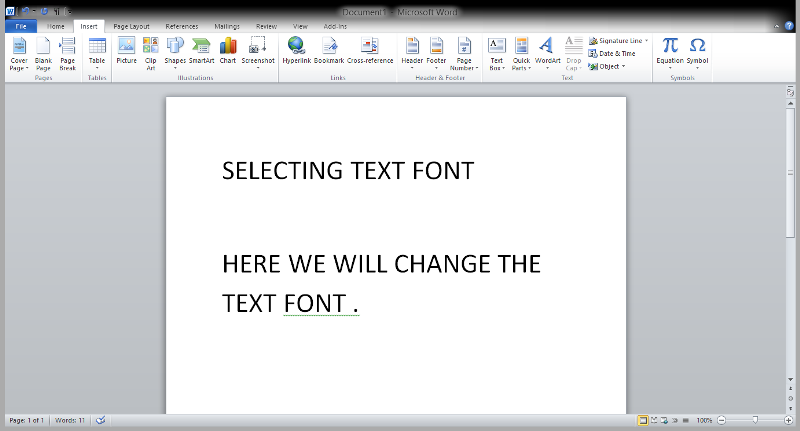Open the Header dropdown

pos(412,54)
